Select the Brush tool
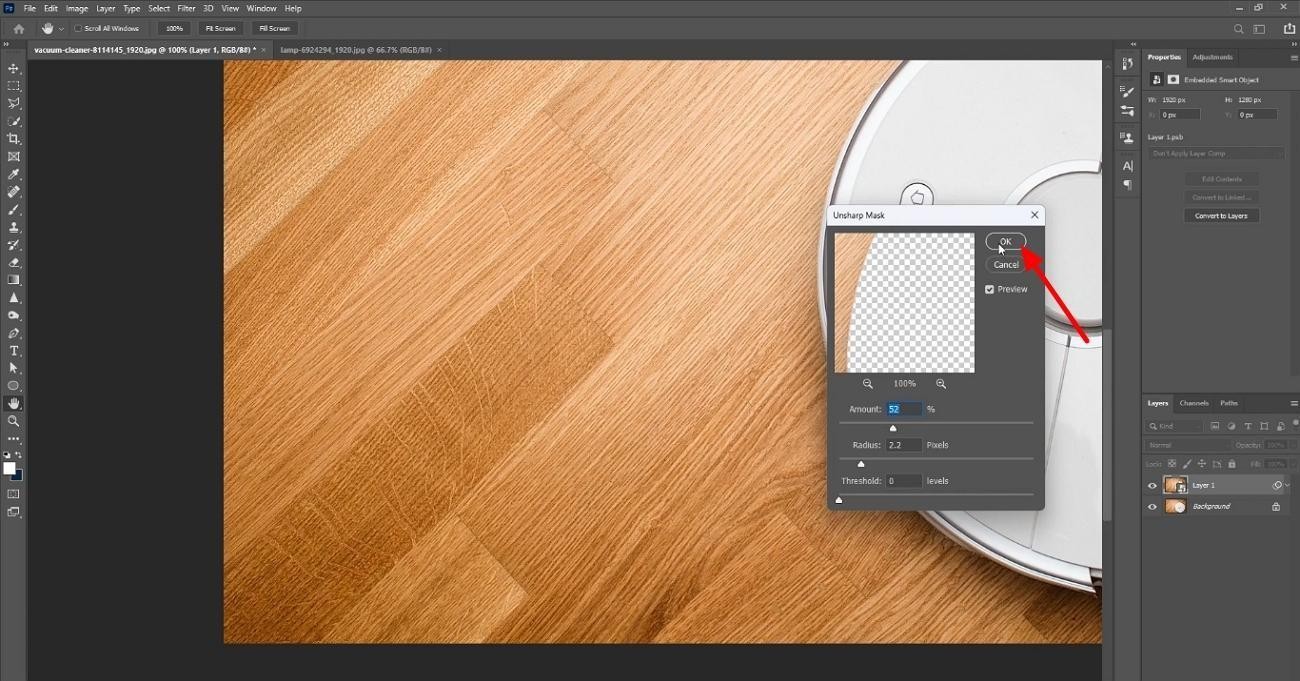1300x681 pixels. (14, 210)
